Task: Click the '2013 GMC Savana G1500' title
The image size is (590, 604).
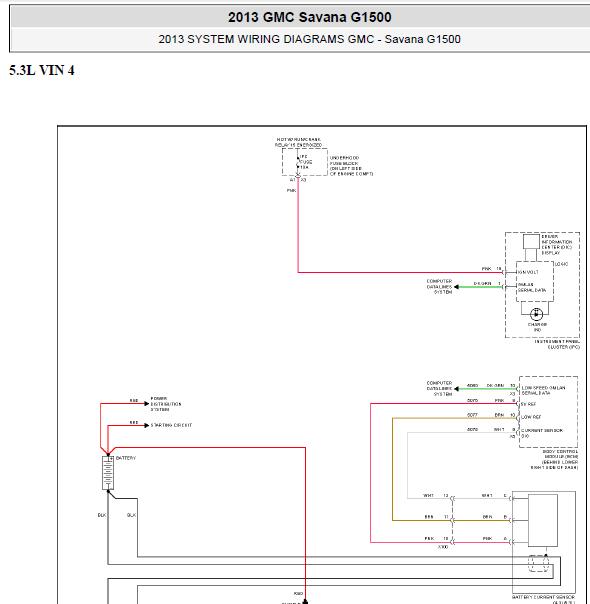Action: (x=309, y=17)
